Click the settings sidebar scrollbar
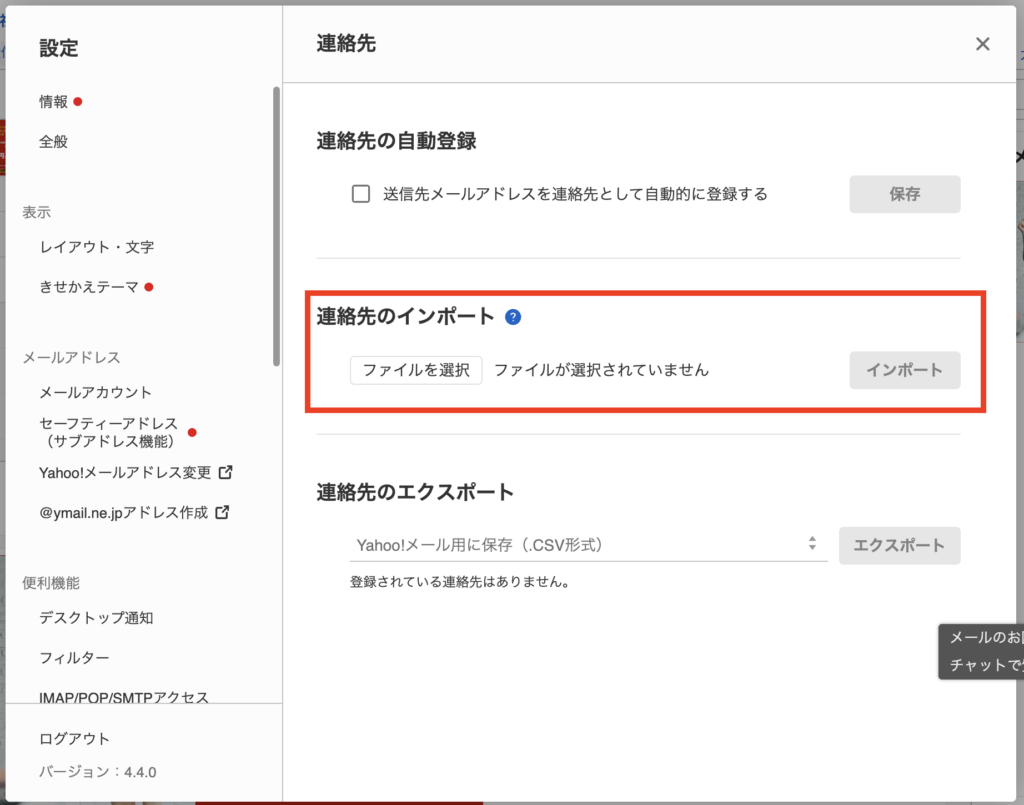 [276, 225]
